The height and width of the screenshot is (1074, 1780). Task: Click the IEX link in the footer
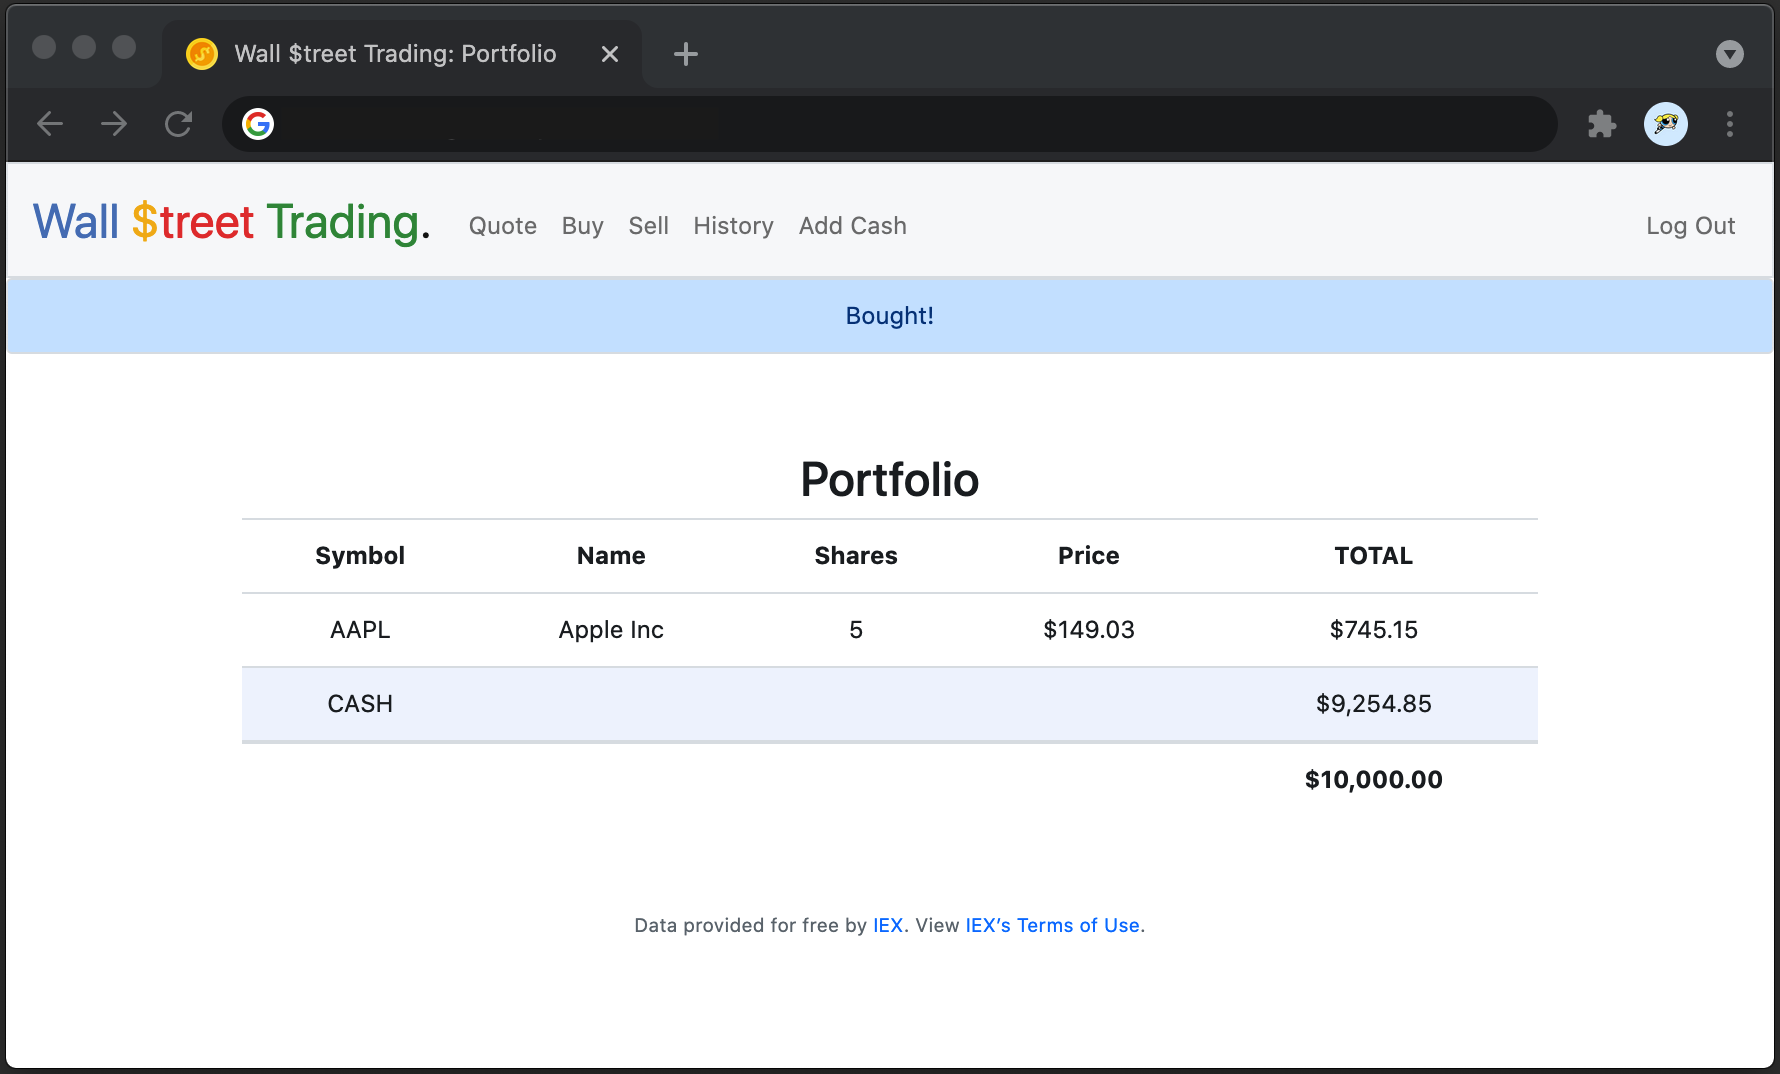point(888,925)
